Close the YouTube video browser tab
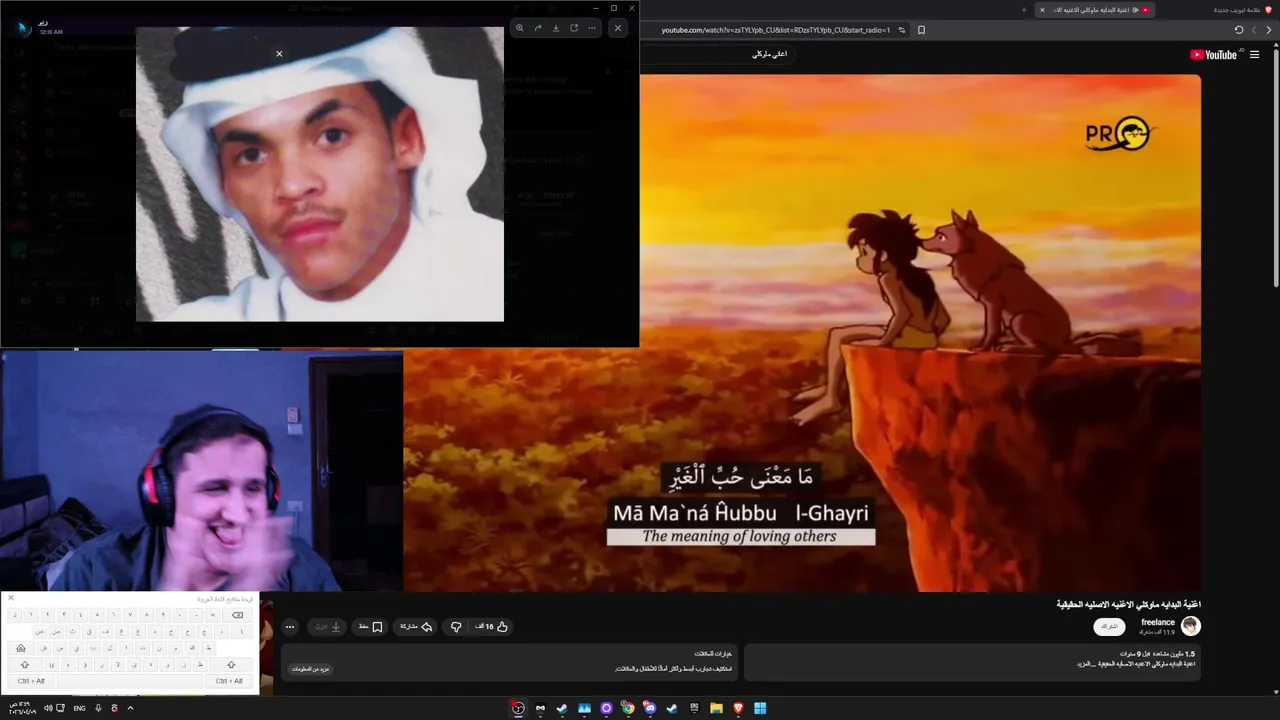Screen dimensions: 1280x720 click(x=1042, y=10)
